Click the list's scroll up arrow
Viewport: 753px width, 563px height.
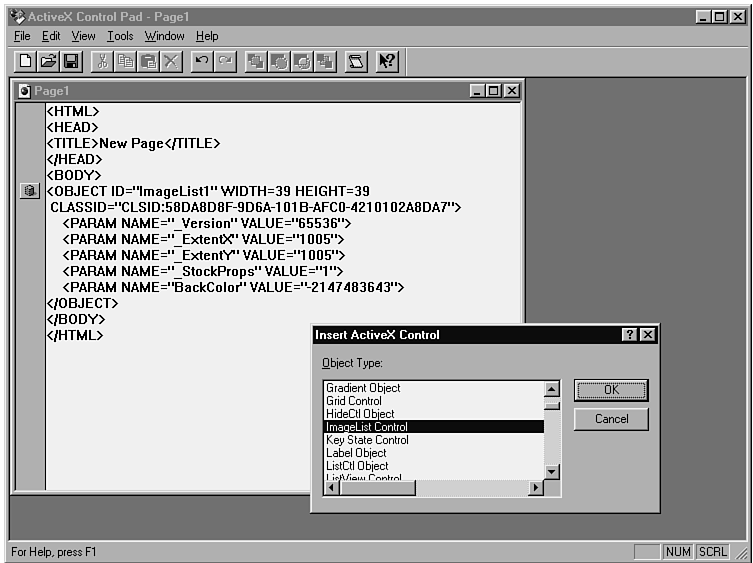pyautogui.click(x=552, y=388)
